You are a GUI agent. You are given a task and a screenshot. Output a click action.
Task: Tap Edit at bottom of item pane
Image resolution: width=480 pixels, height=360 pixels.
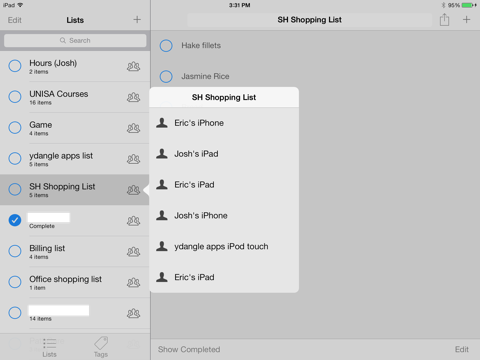(462, 349)
